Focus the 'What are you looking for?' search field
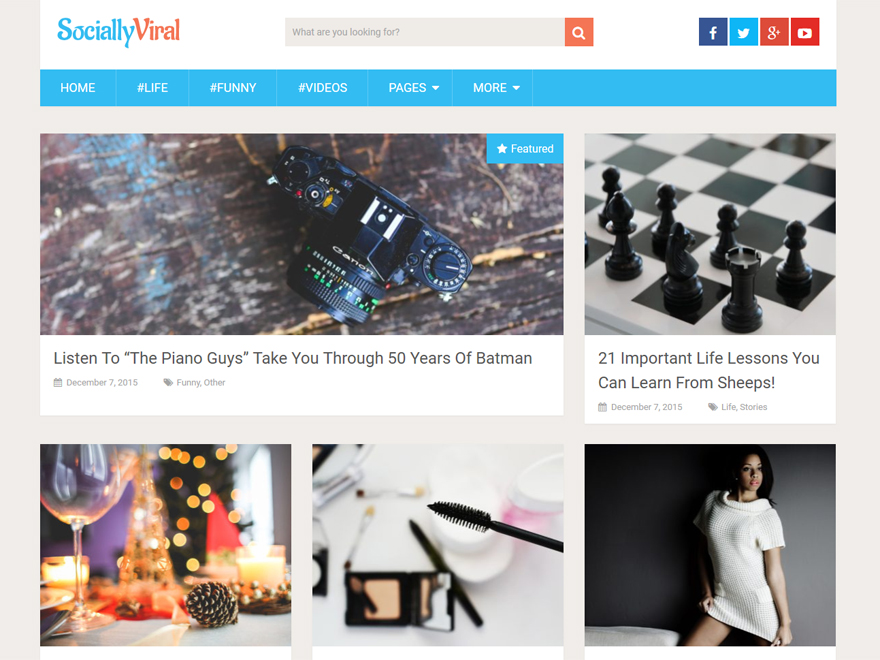Image resolution: width=880 pixels, height=660 pixels. (x=425, y=32)
